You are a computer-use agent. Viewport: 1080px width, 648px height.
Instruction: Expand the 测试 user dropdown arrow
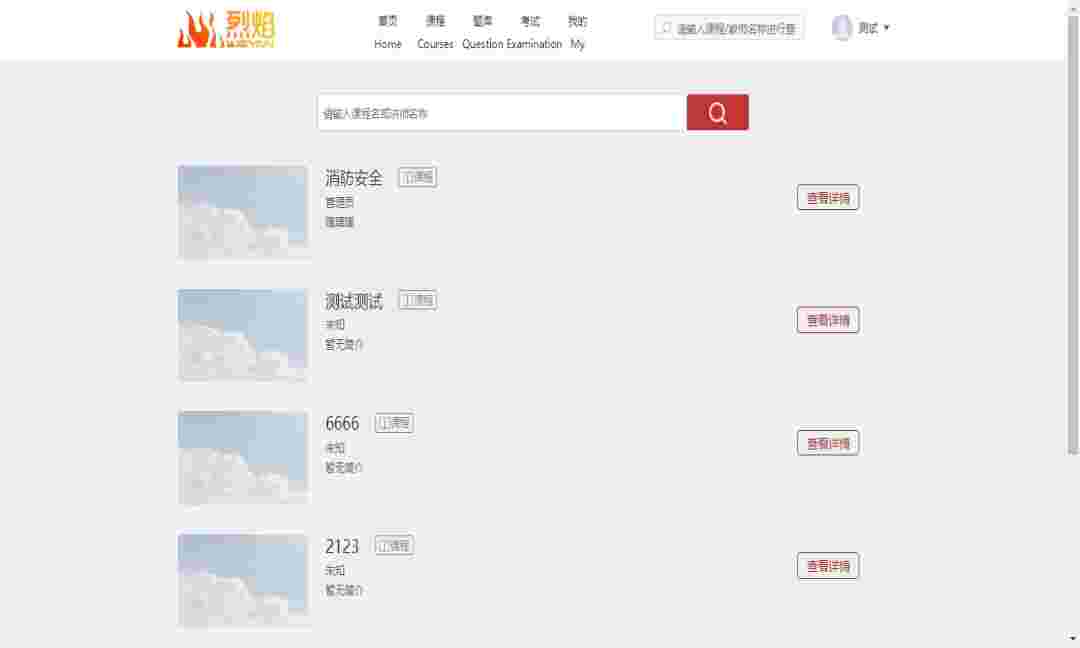[x=886, y=28]
